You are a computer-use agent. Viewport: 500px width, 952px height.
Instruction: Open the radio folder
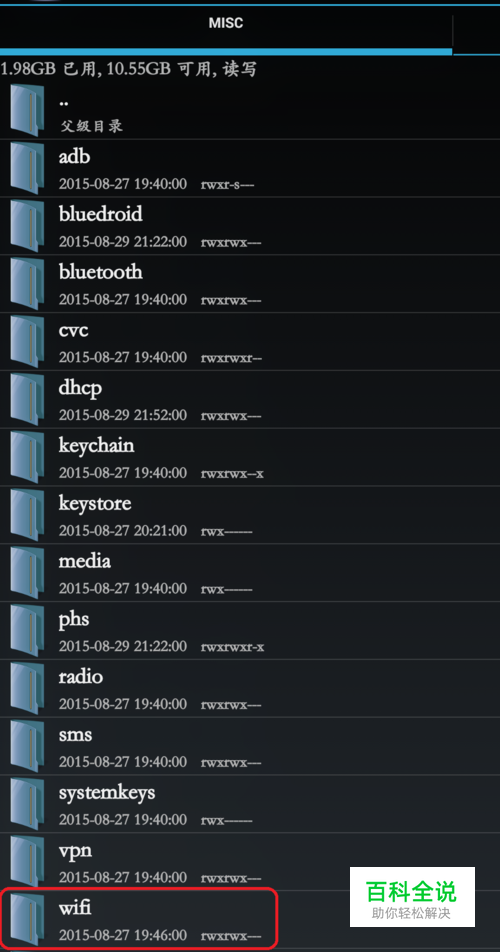pos(250,688)
